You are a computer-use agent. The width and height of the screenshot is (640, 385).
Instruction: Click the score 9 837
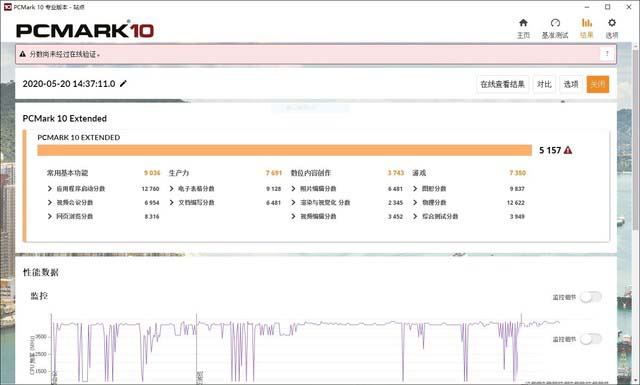[517, 189]
